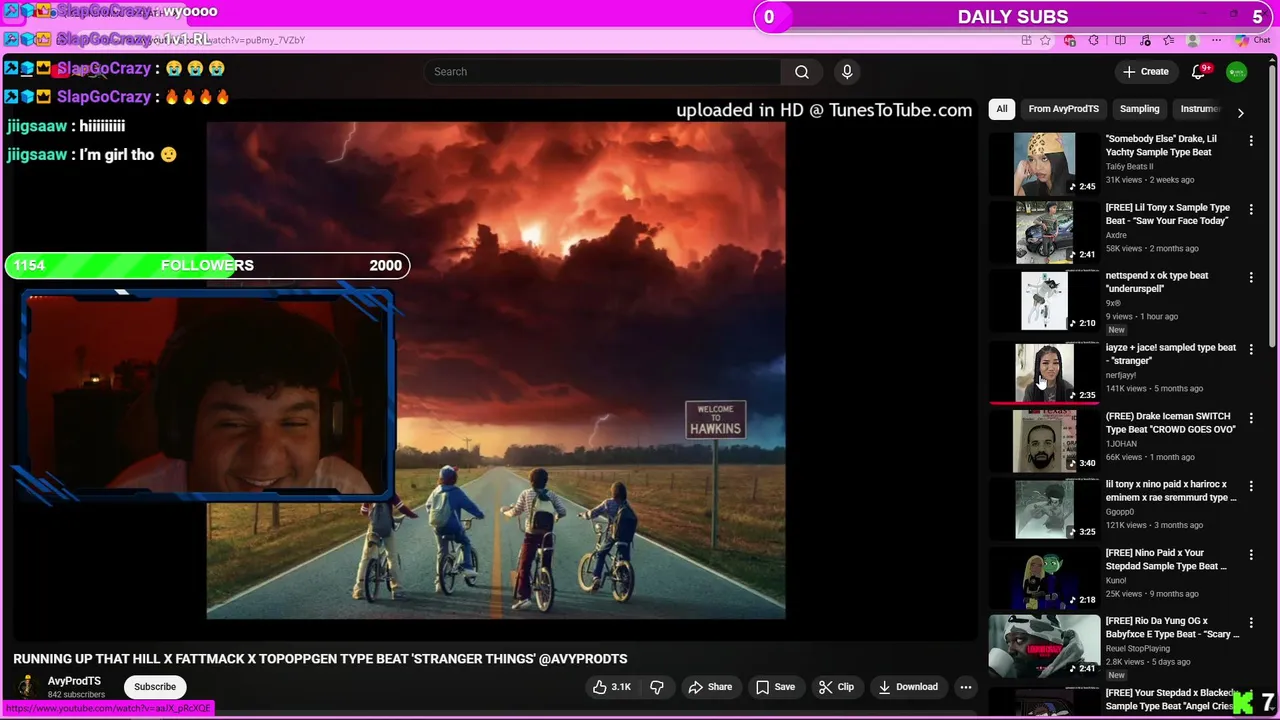This screenshot has width=1280, height=720.
Task: Dislike the video with thumbs down
Action: (657, 687)
